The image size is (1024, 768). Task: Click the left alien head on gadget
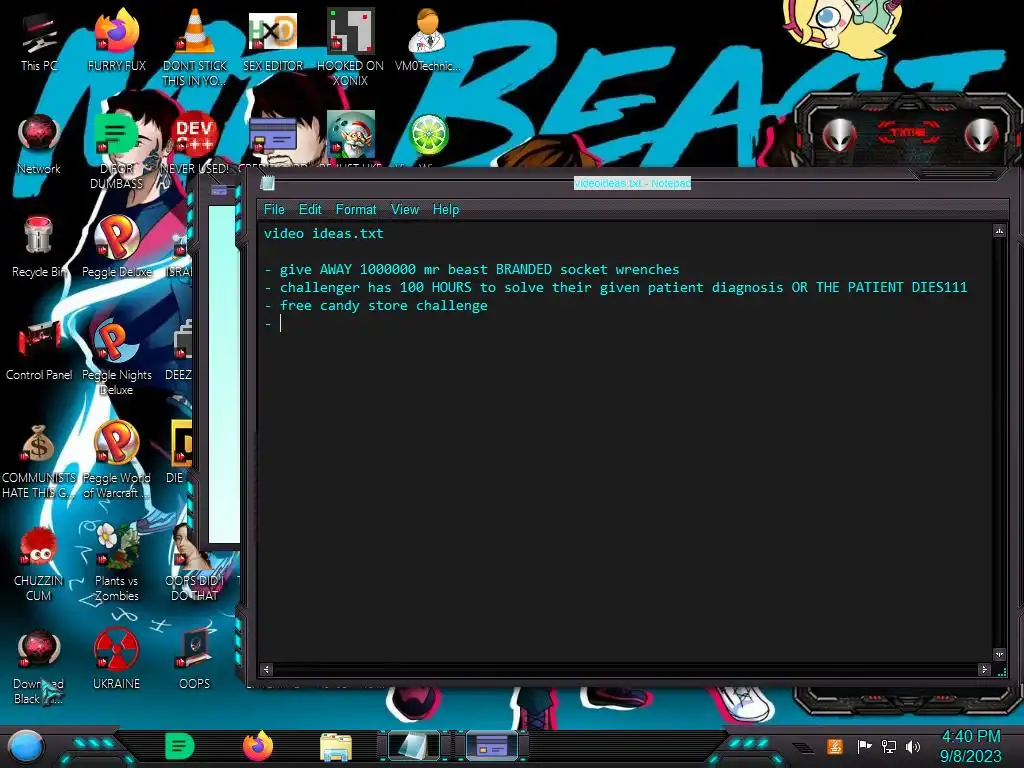pyautogui.click(x=839, y=135)
